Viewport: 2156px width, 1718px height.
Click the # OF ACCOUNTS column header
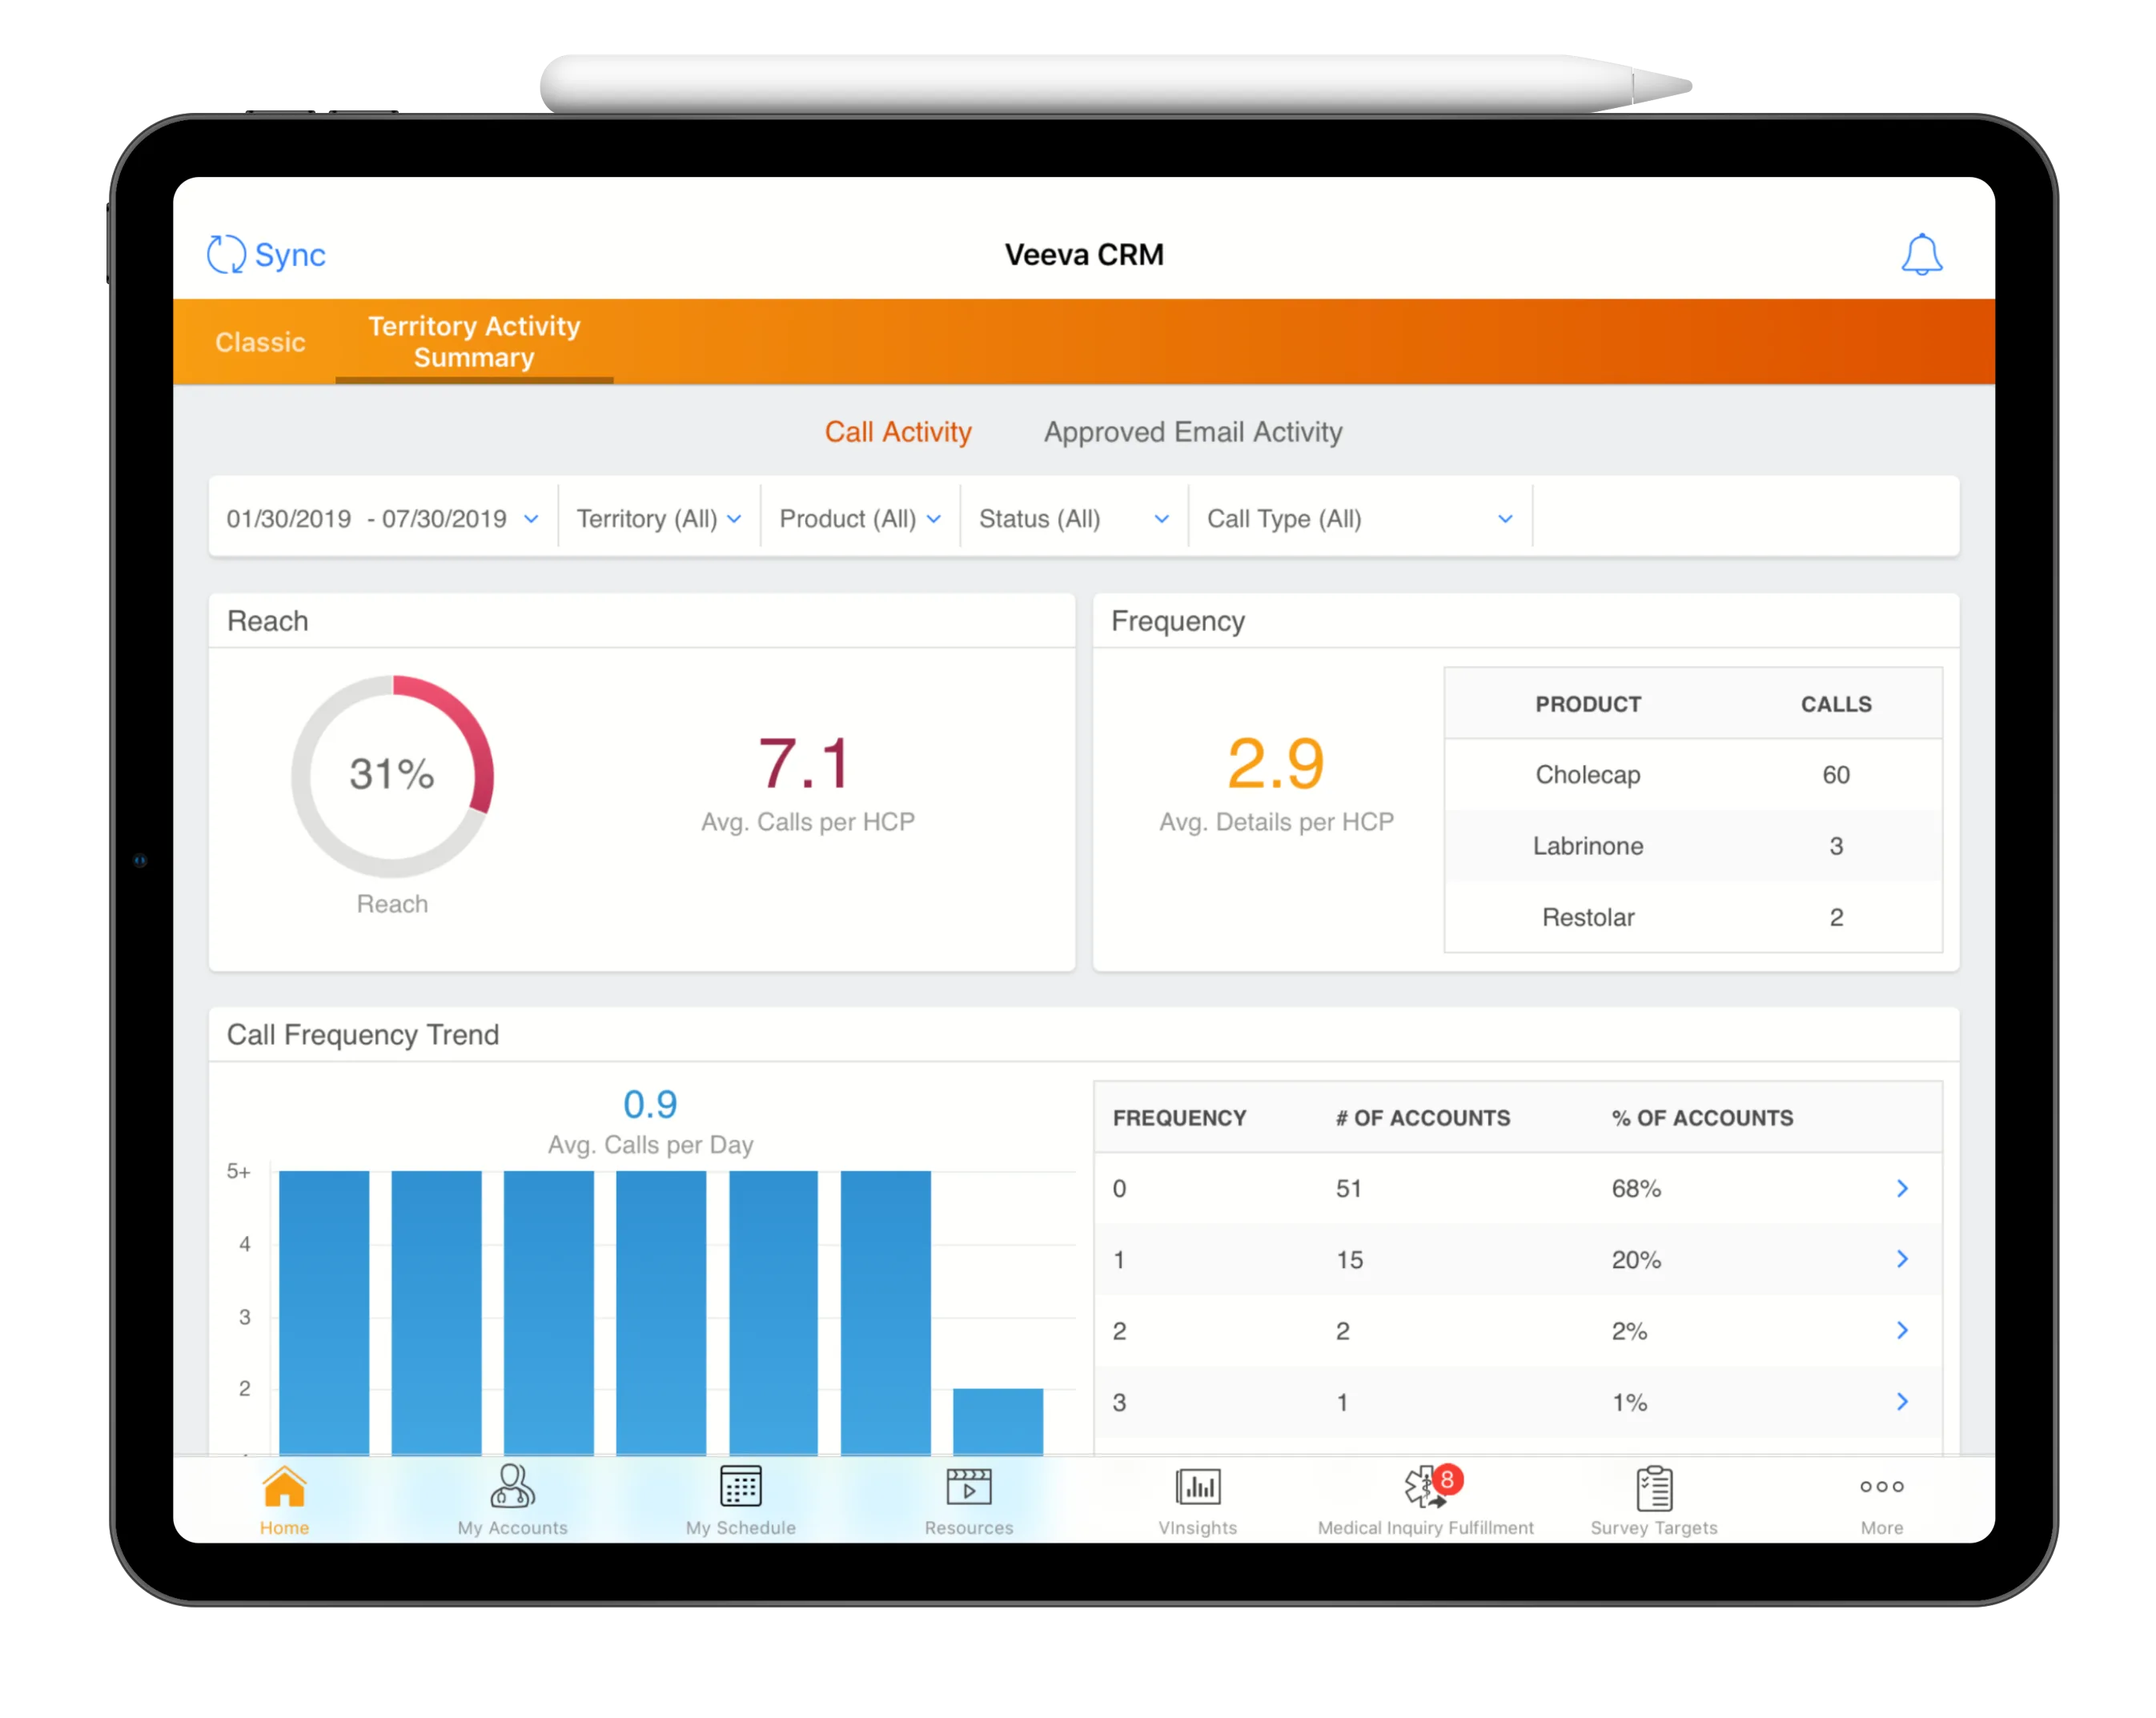click(x=1423, y=1118)
